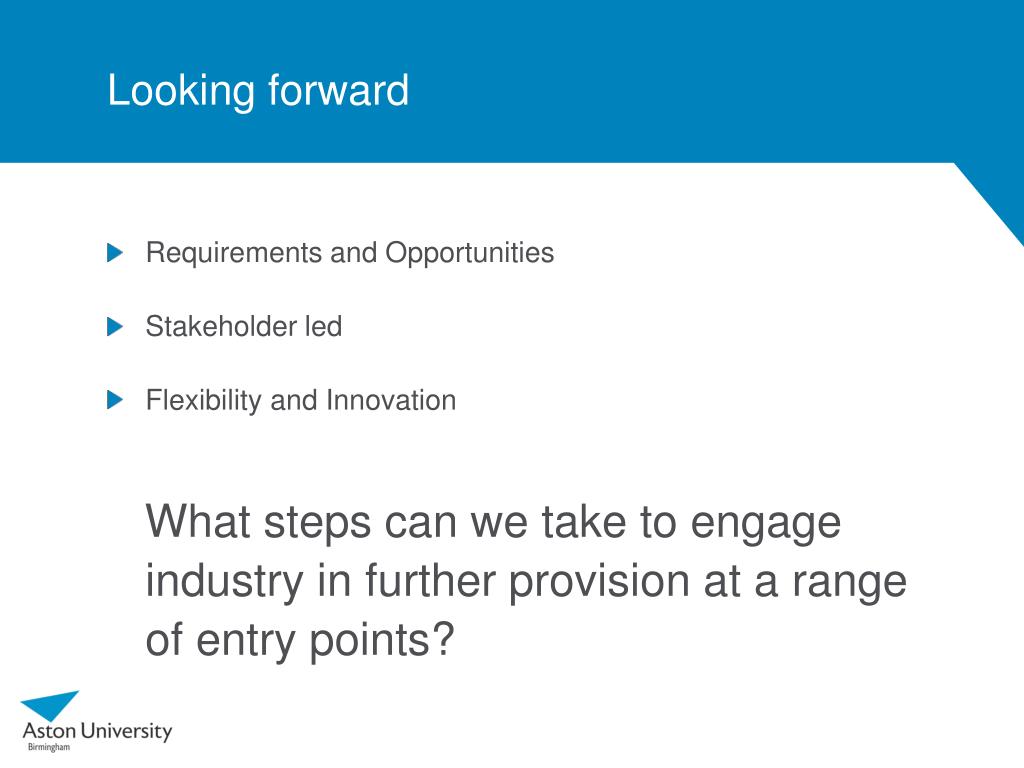Click the word 'Innovation' in third bullet

click(391, 400)
